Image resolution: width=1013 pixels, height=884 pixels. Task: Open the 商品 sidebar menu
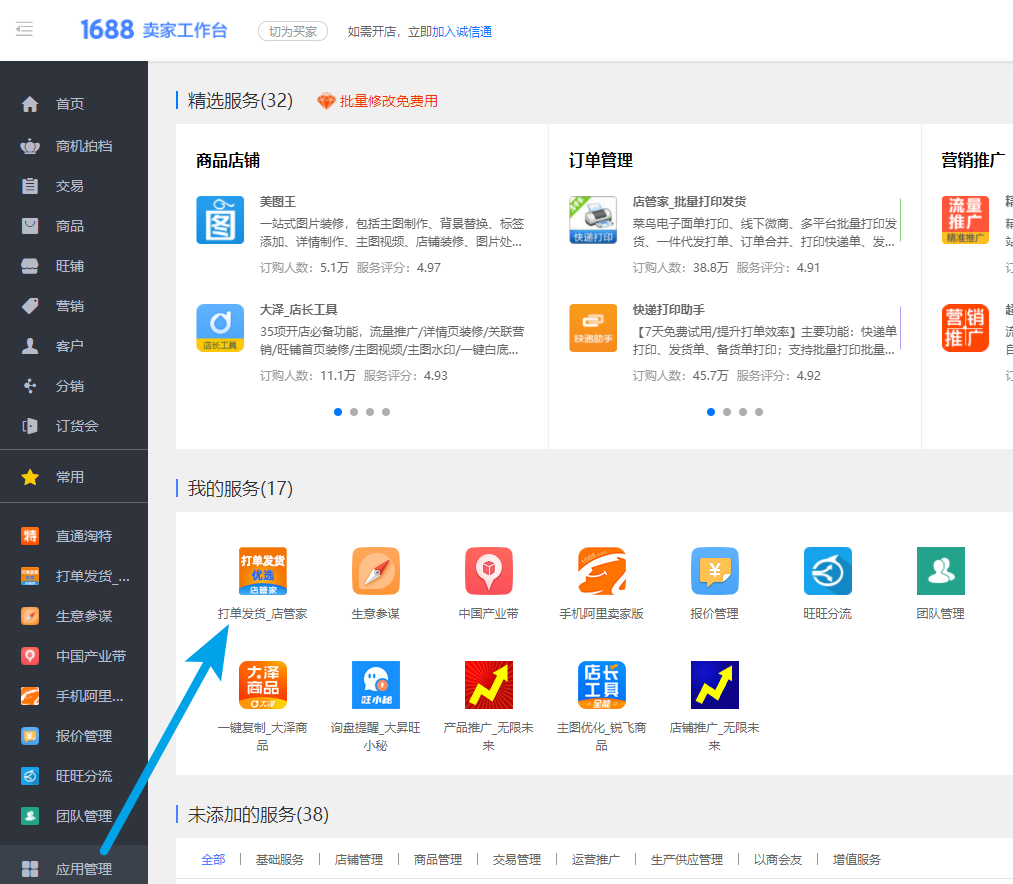click(70, 226)
